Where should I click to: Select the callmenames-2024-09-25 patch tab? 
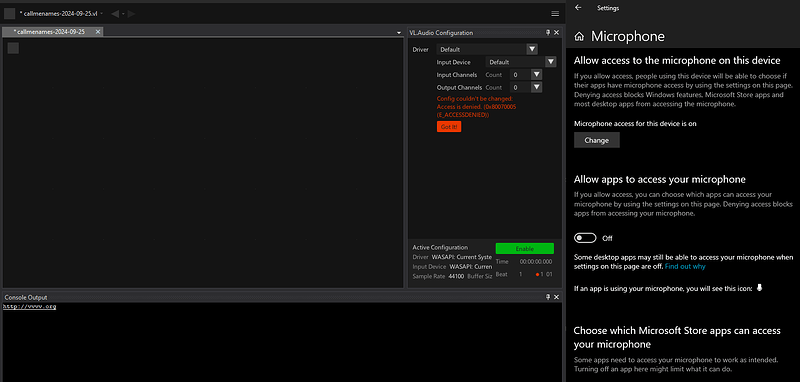click(x=53, y=32)
